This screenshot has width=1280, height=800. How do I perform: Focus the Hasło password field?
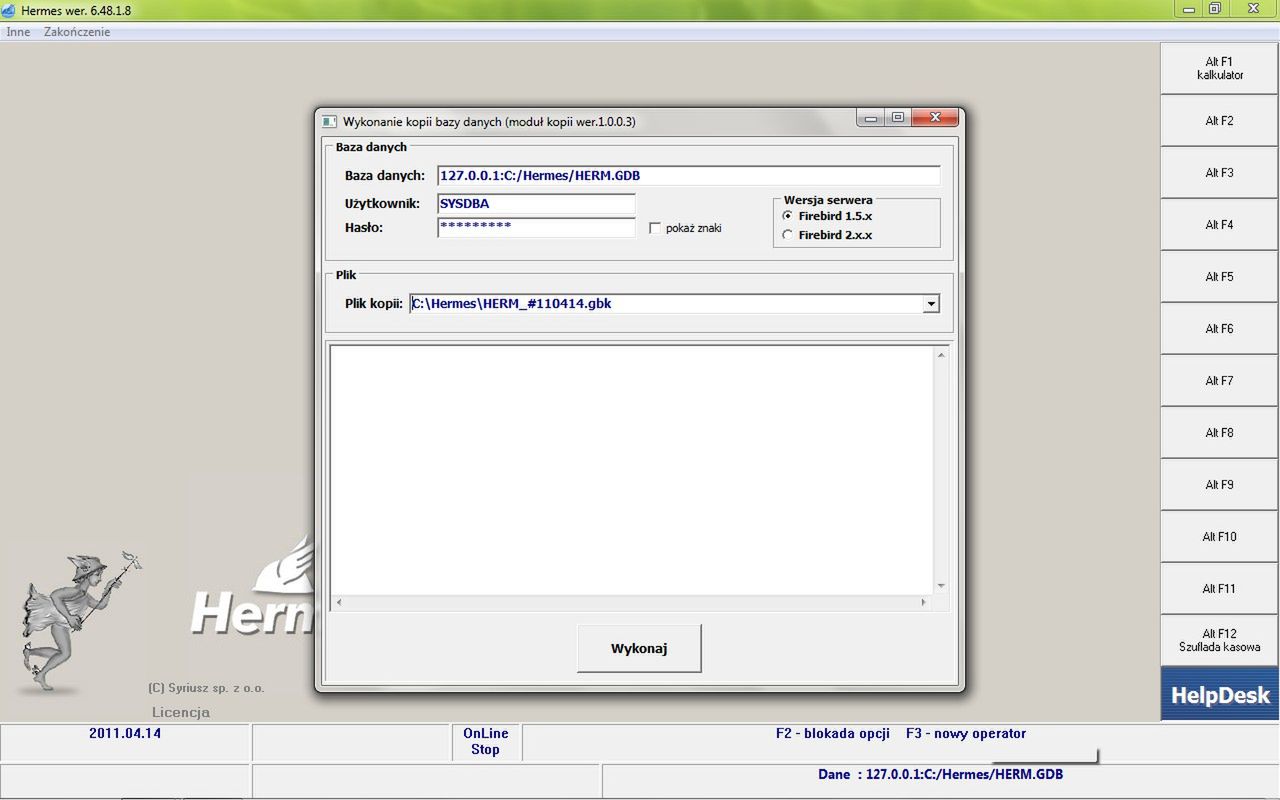tap(536, 227)
